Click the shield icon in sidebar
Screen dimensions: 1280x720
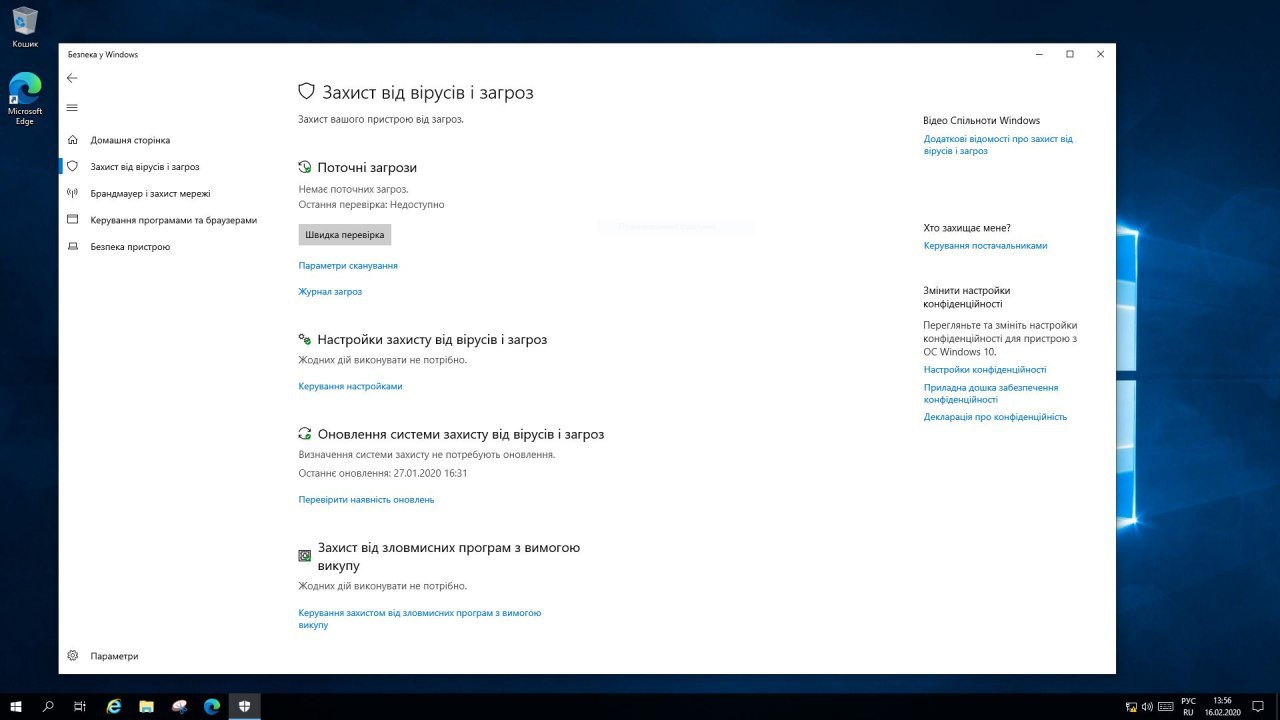[x=72, y=167]
